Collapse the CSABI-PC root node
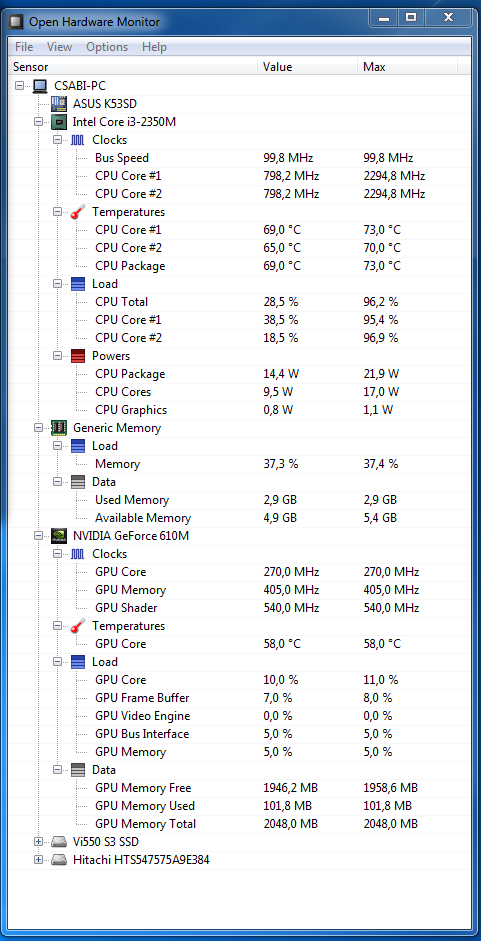 pyautogui.click(x=20, y=86)
